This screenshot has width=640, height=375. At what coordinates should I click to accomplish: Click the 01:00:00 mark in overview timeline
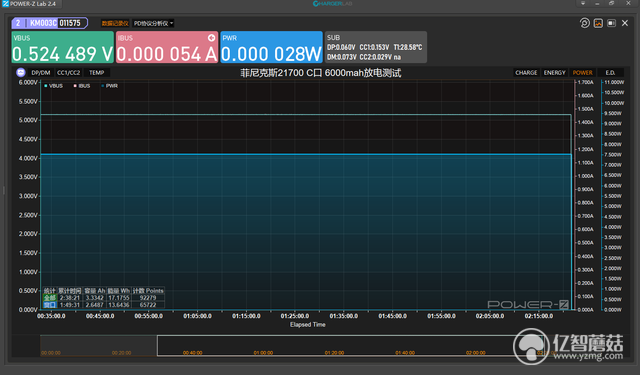tap(263, 353)
